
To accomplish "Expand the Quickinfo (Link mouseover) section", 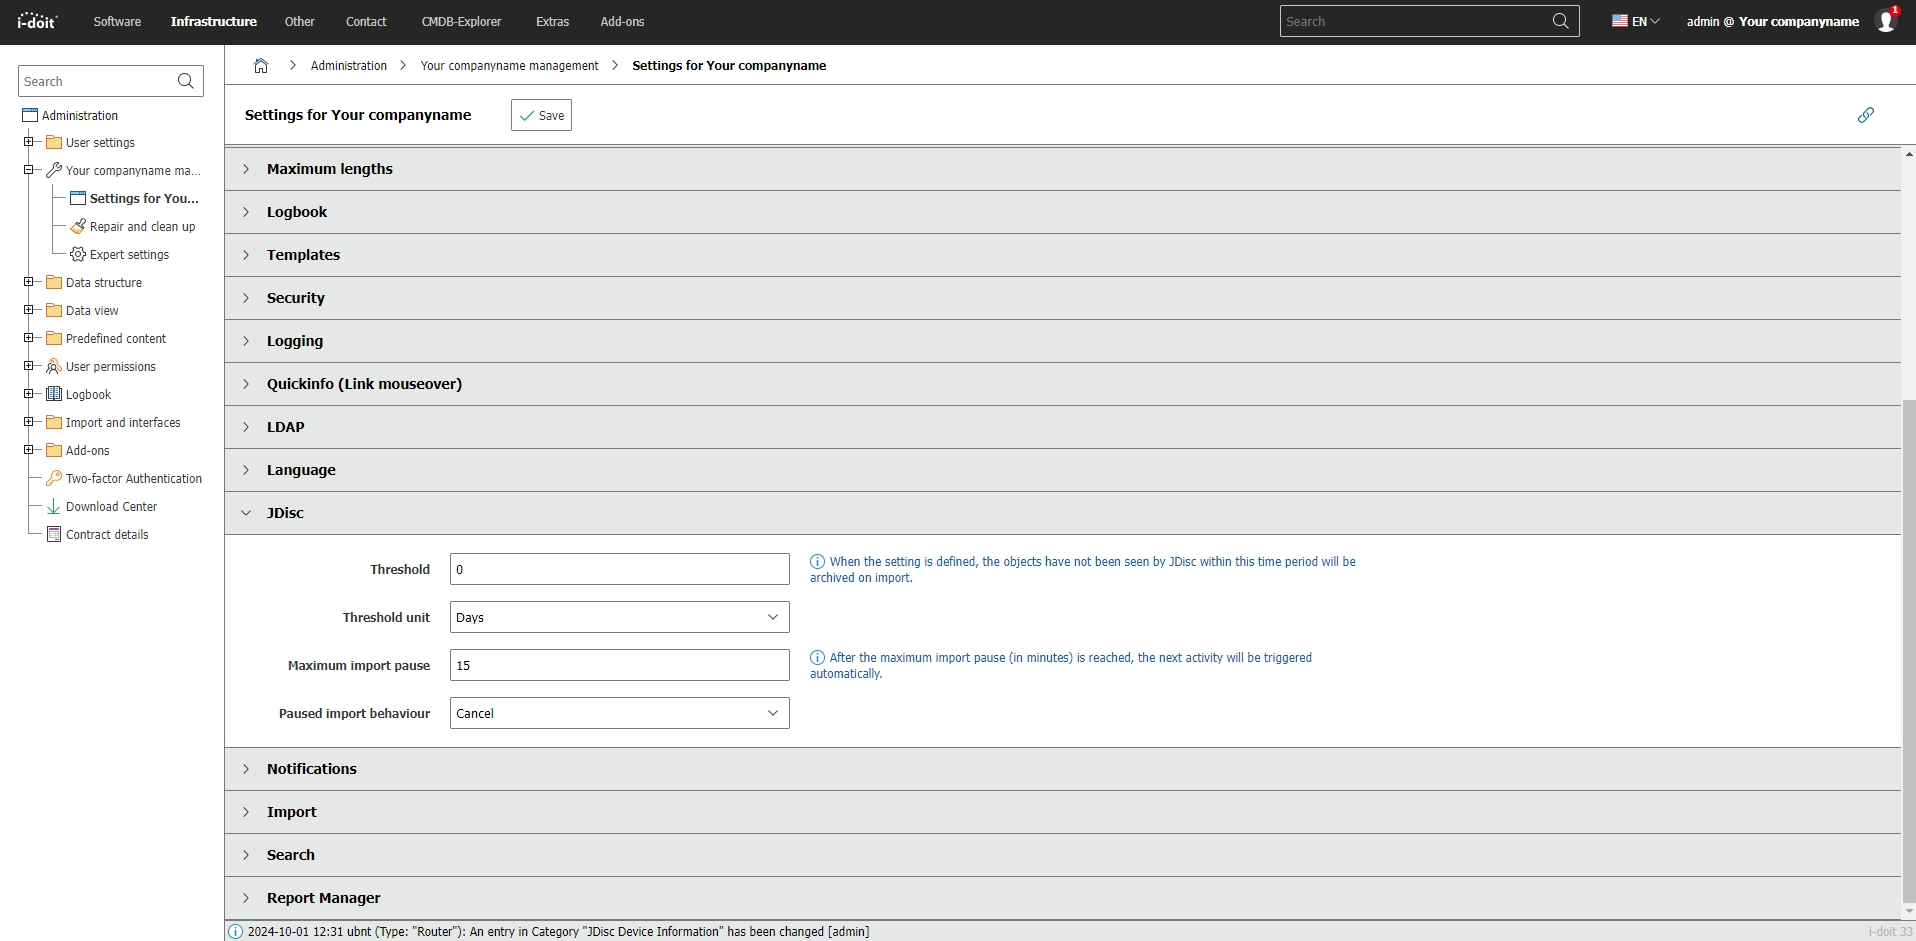I will (x=1063, y=384).
